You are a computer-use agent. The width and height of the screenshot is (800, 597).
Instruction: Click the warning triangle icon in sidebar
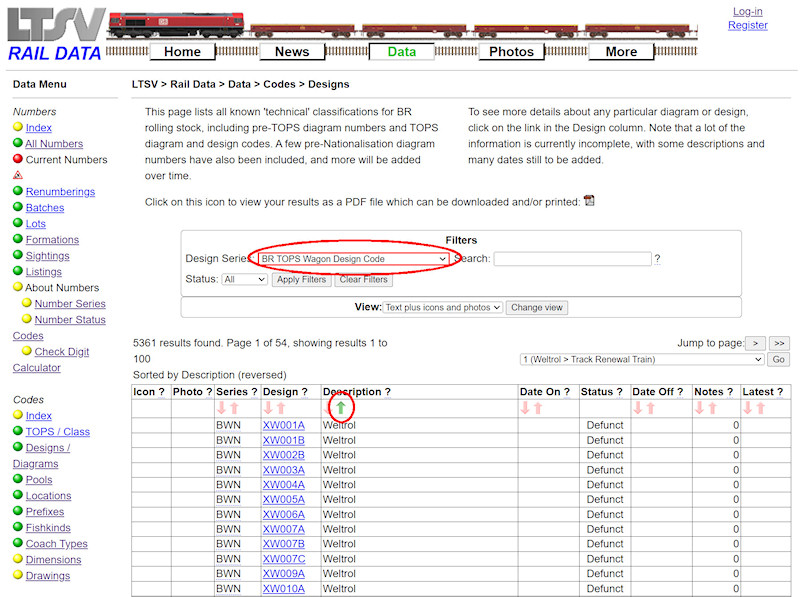tap(18, 175)
